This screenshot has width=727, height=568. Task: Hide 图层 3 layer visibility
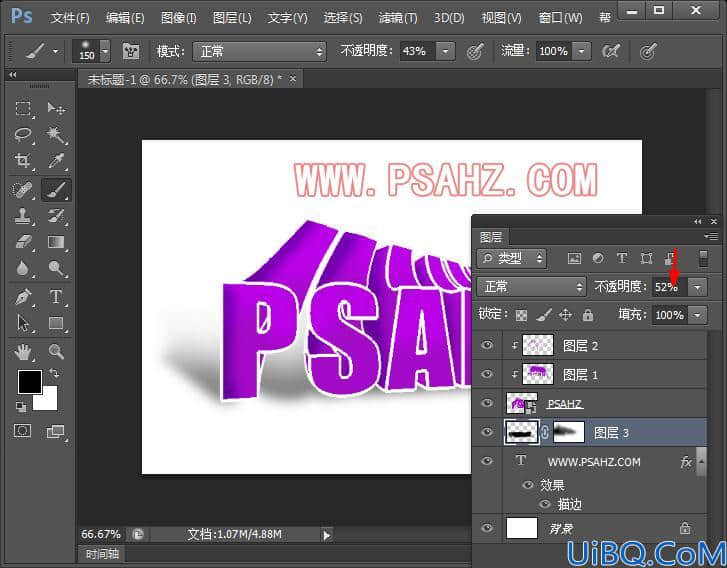pyautogui.click(x=487, y=432)
